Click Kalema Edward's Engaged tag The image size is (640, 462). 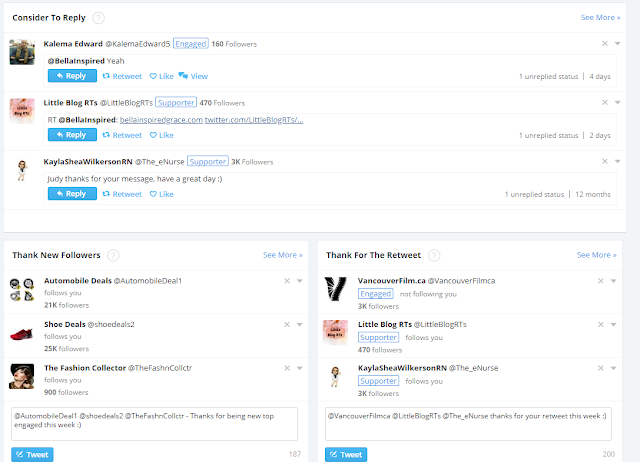point(191,44)
